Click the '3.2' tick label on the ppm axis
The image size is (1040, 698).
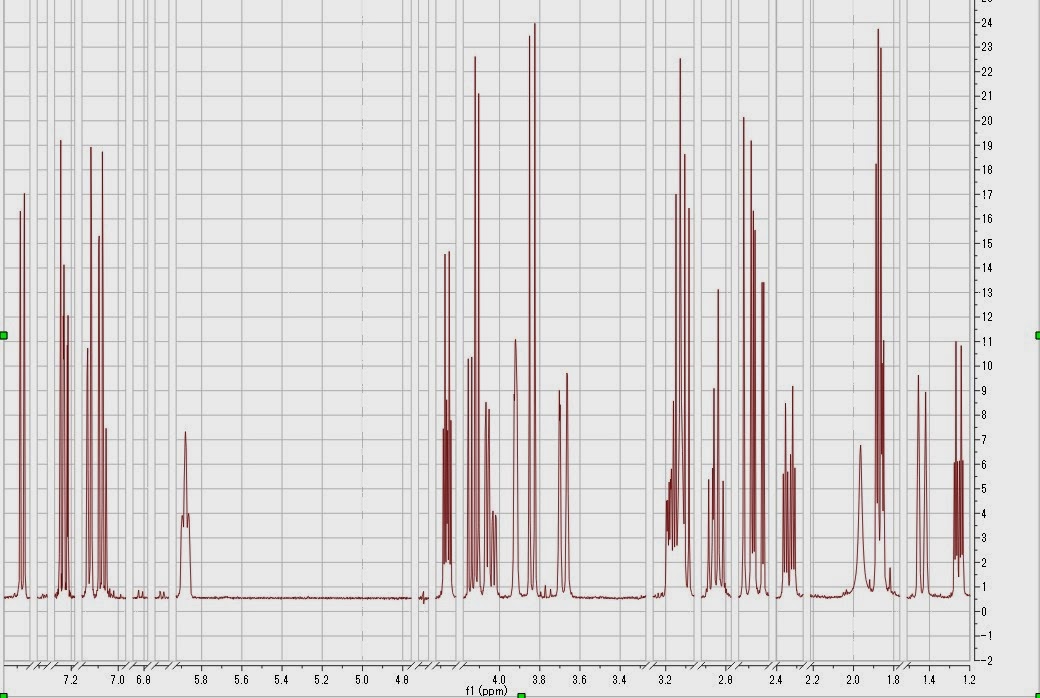click(665, 680)
